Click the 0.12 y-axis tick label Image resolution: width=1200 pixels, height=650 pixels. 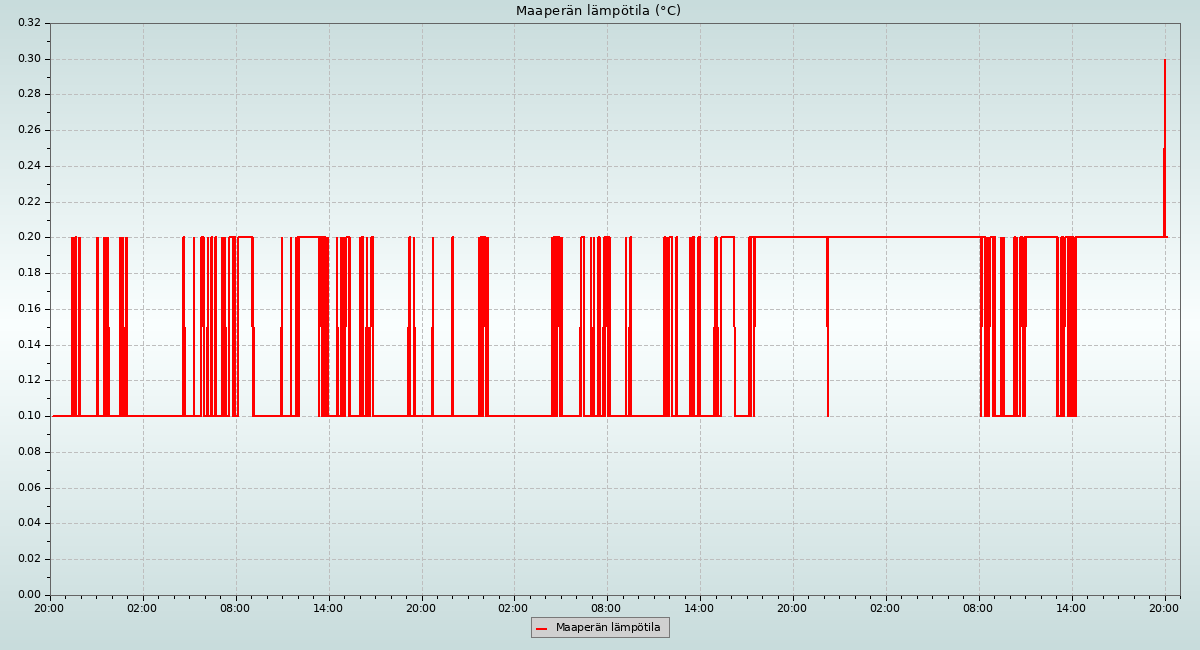click(29, 380)
